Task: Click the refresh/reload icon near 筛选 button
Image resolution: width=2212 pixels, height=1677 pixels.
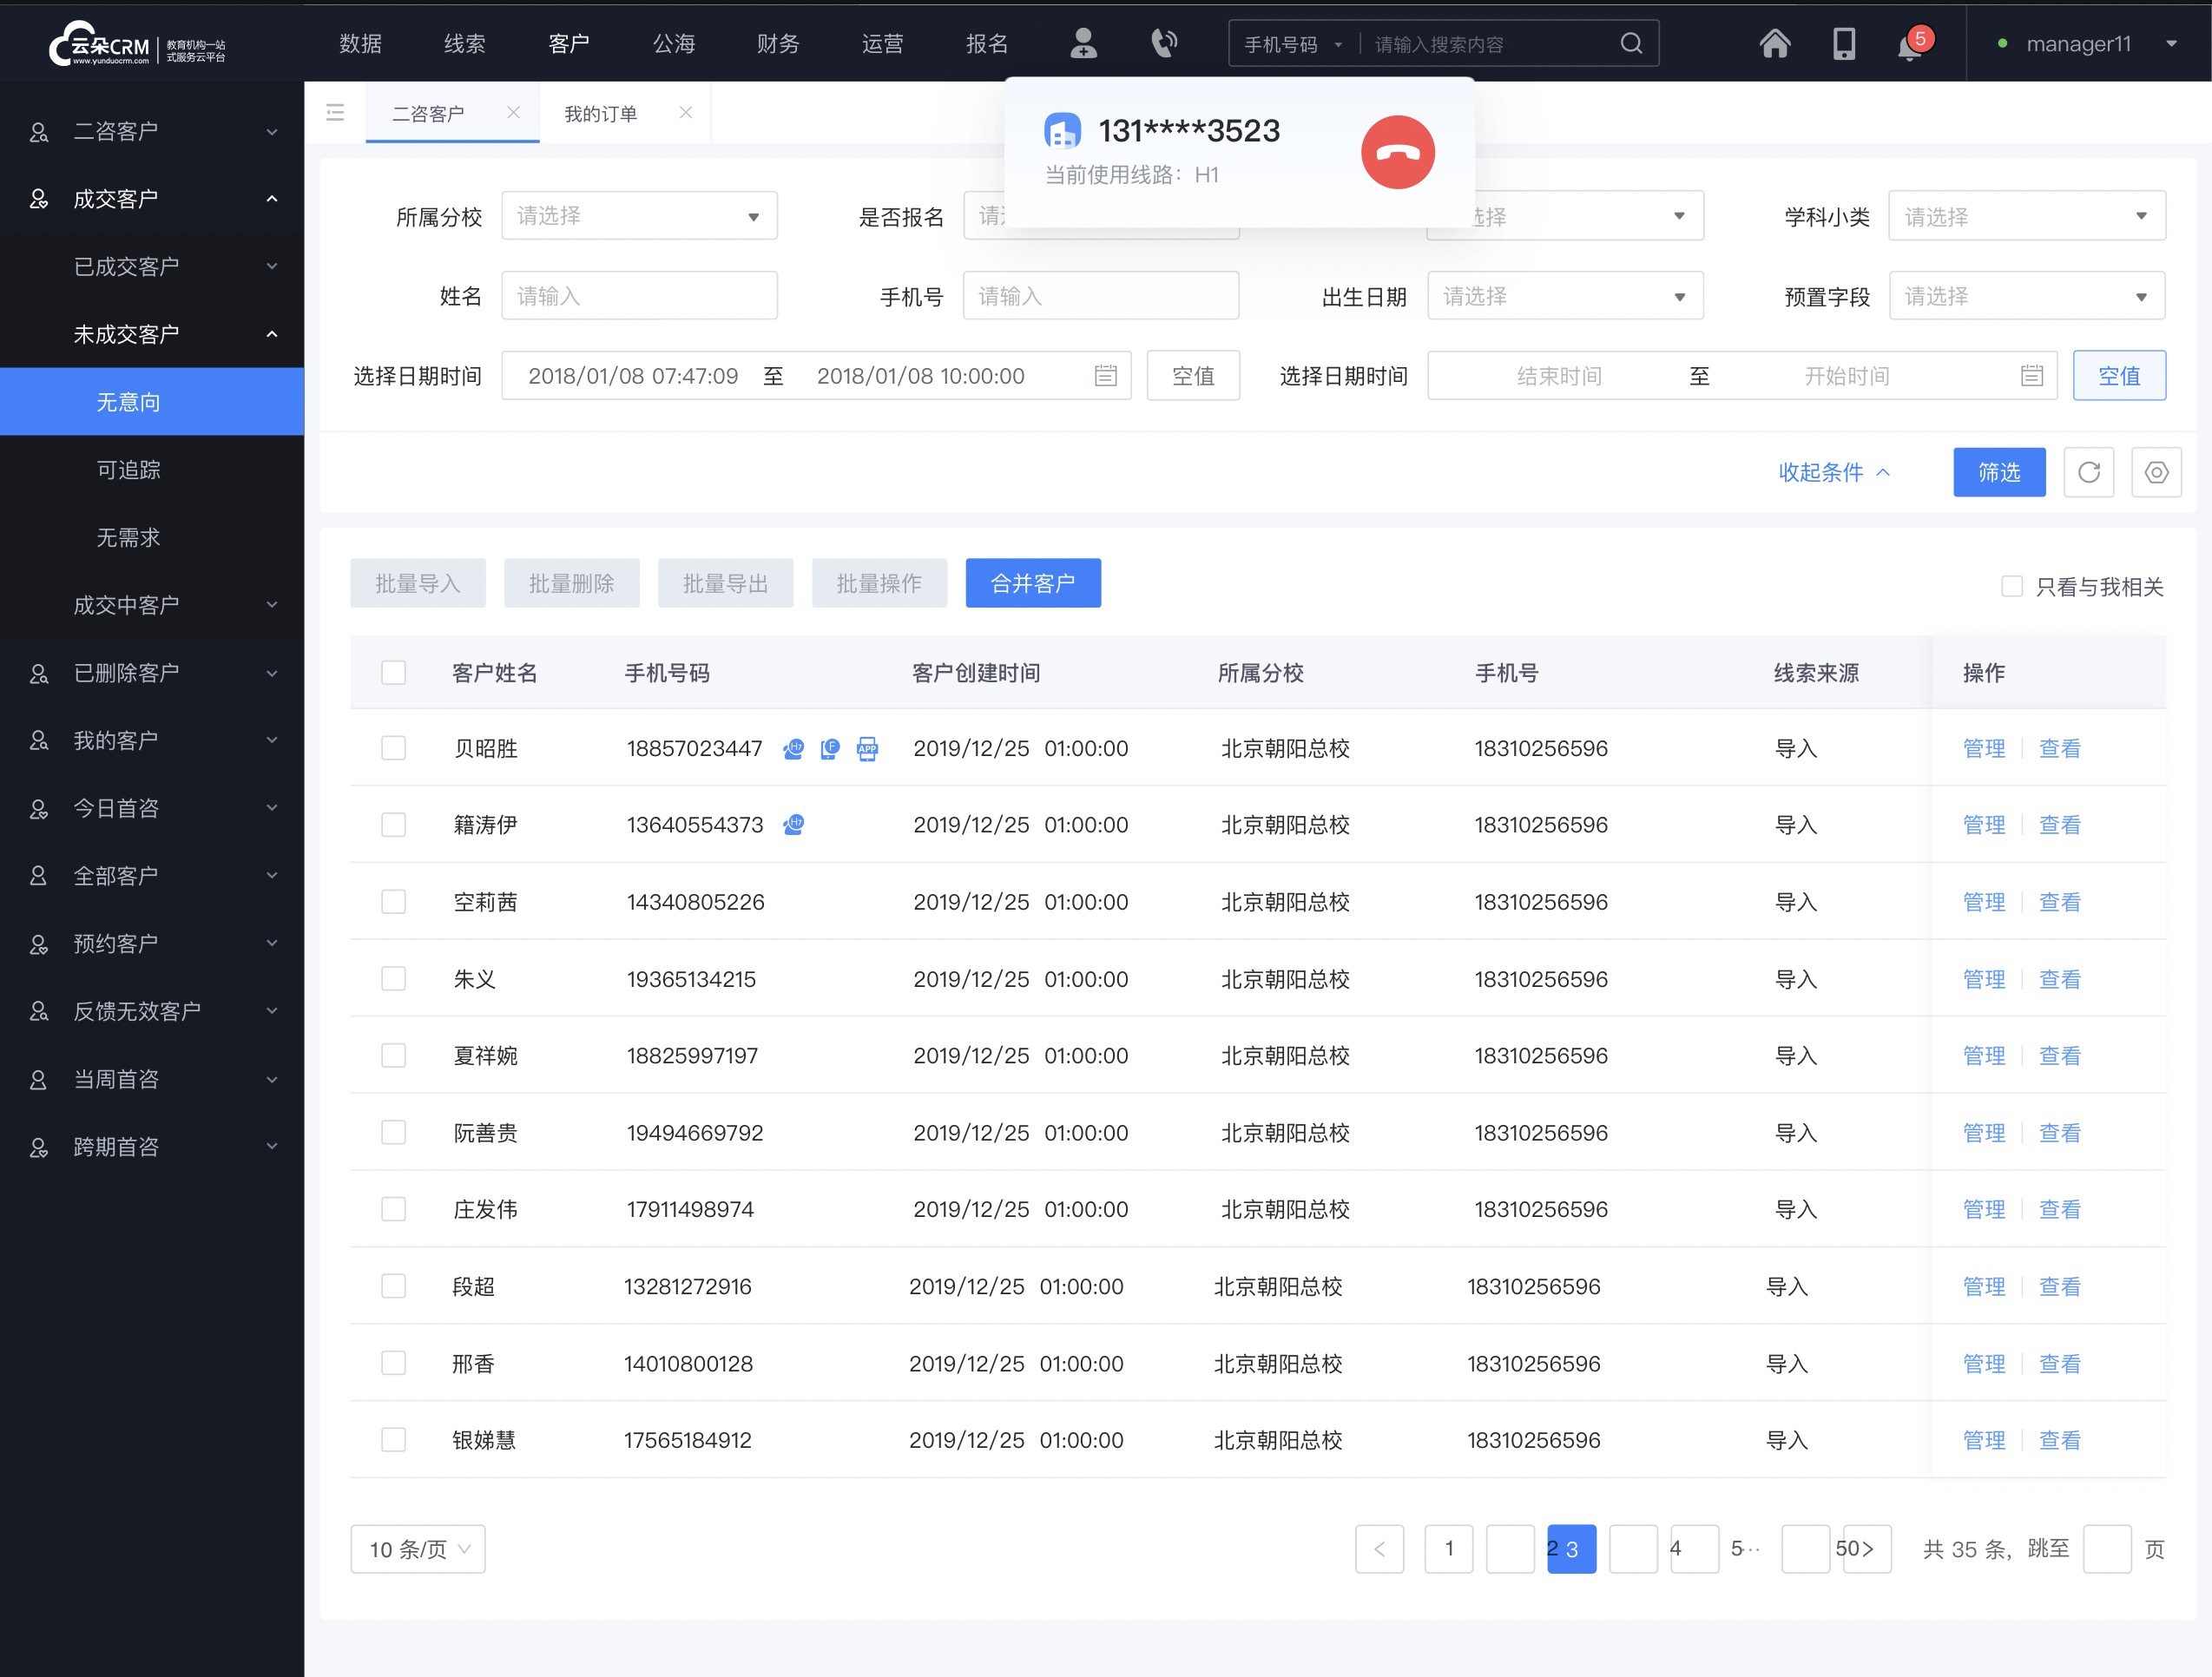Action: point(2089,472)
